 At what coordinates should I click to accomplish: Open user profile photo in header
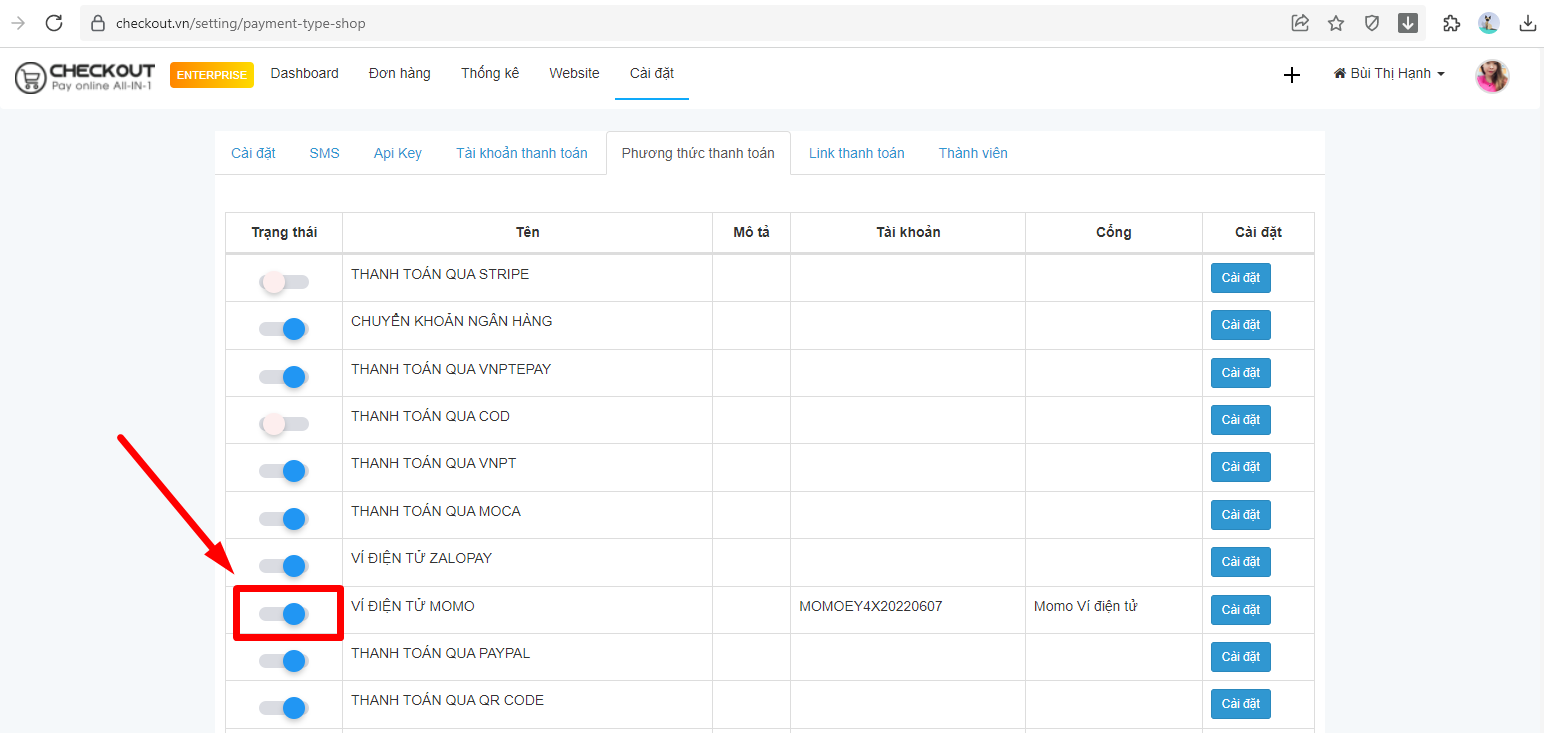click(1492, 76)
